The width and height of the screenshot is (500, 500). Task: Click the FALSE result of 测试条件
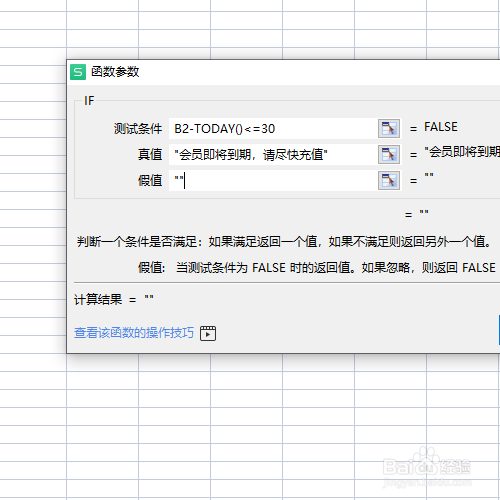[x=441, y=127]
